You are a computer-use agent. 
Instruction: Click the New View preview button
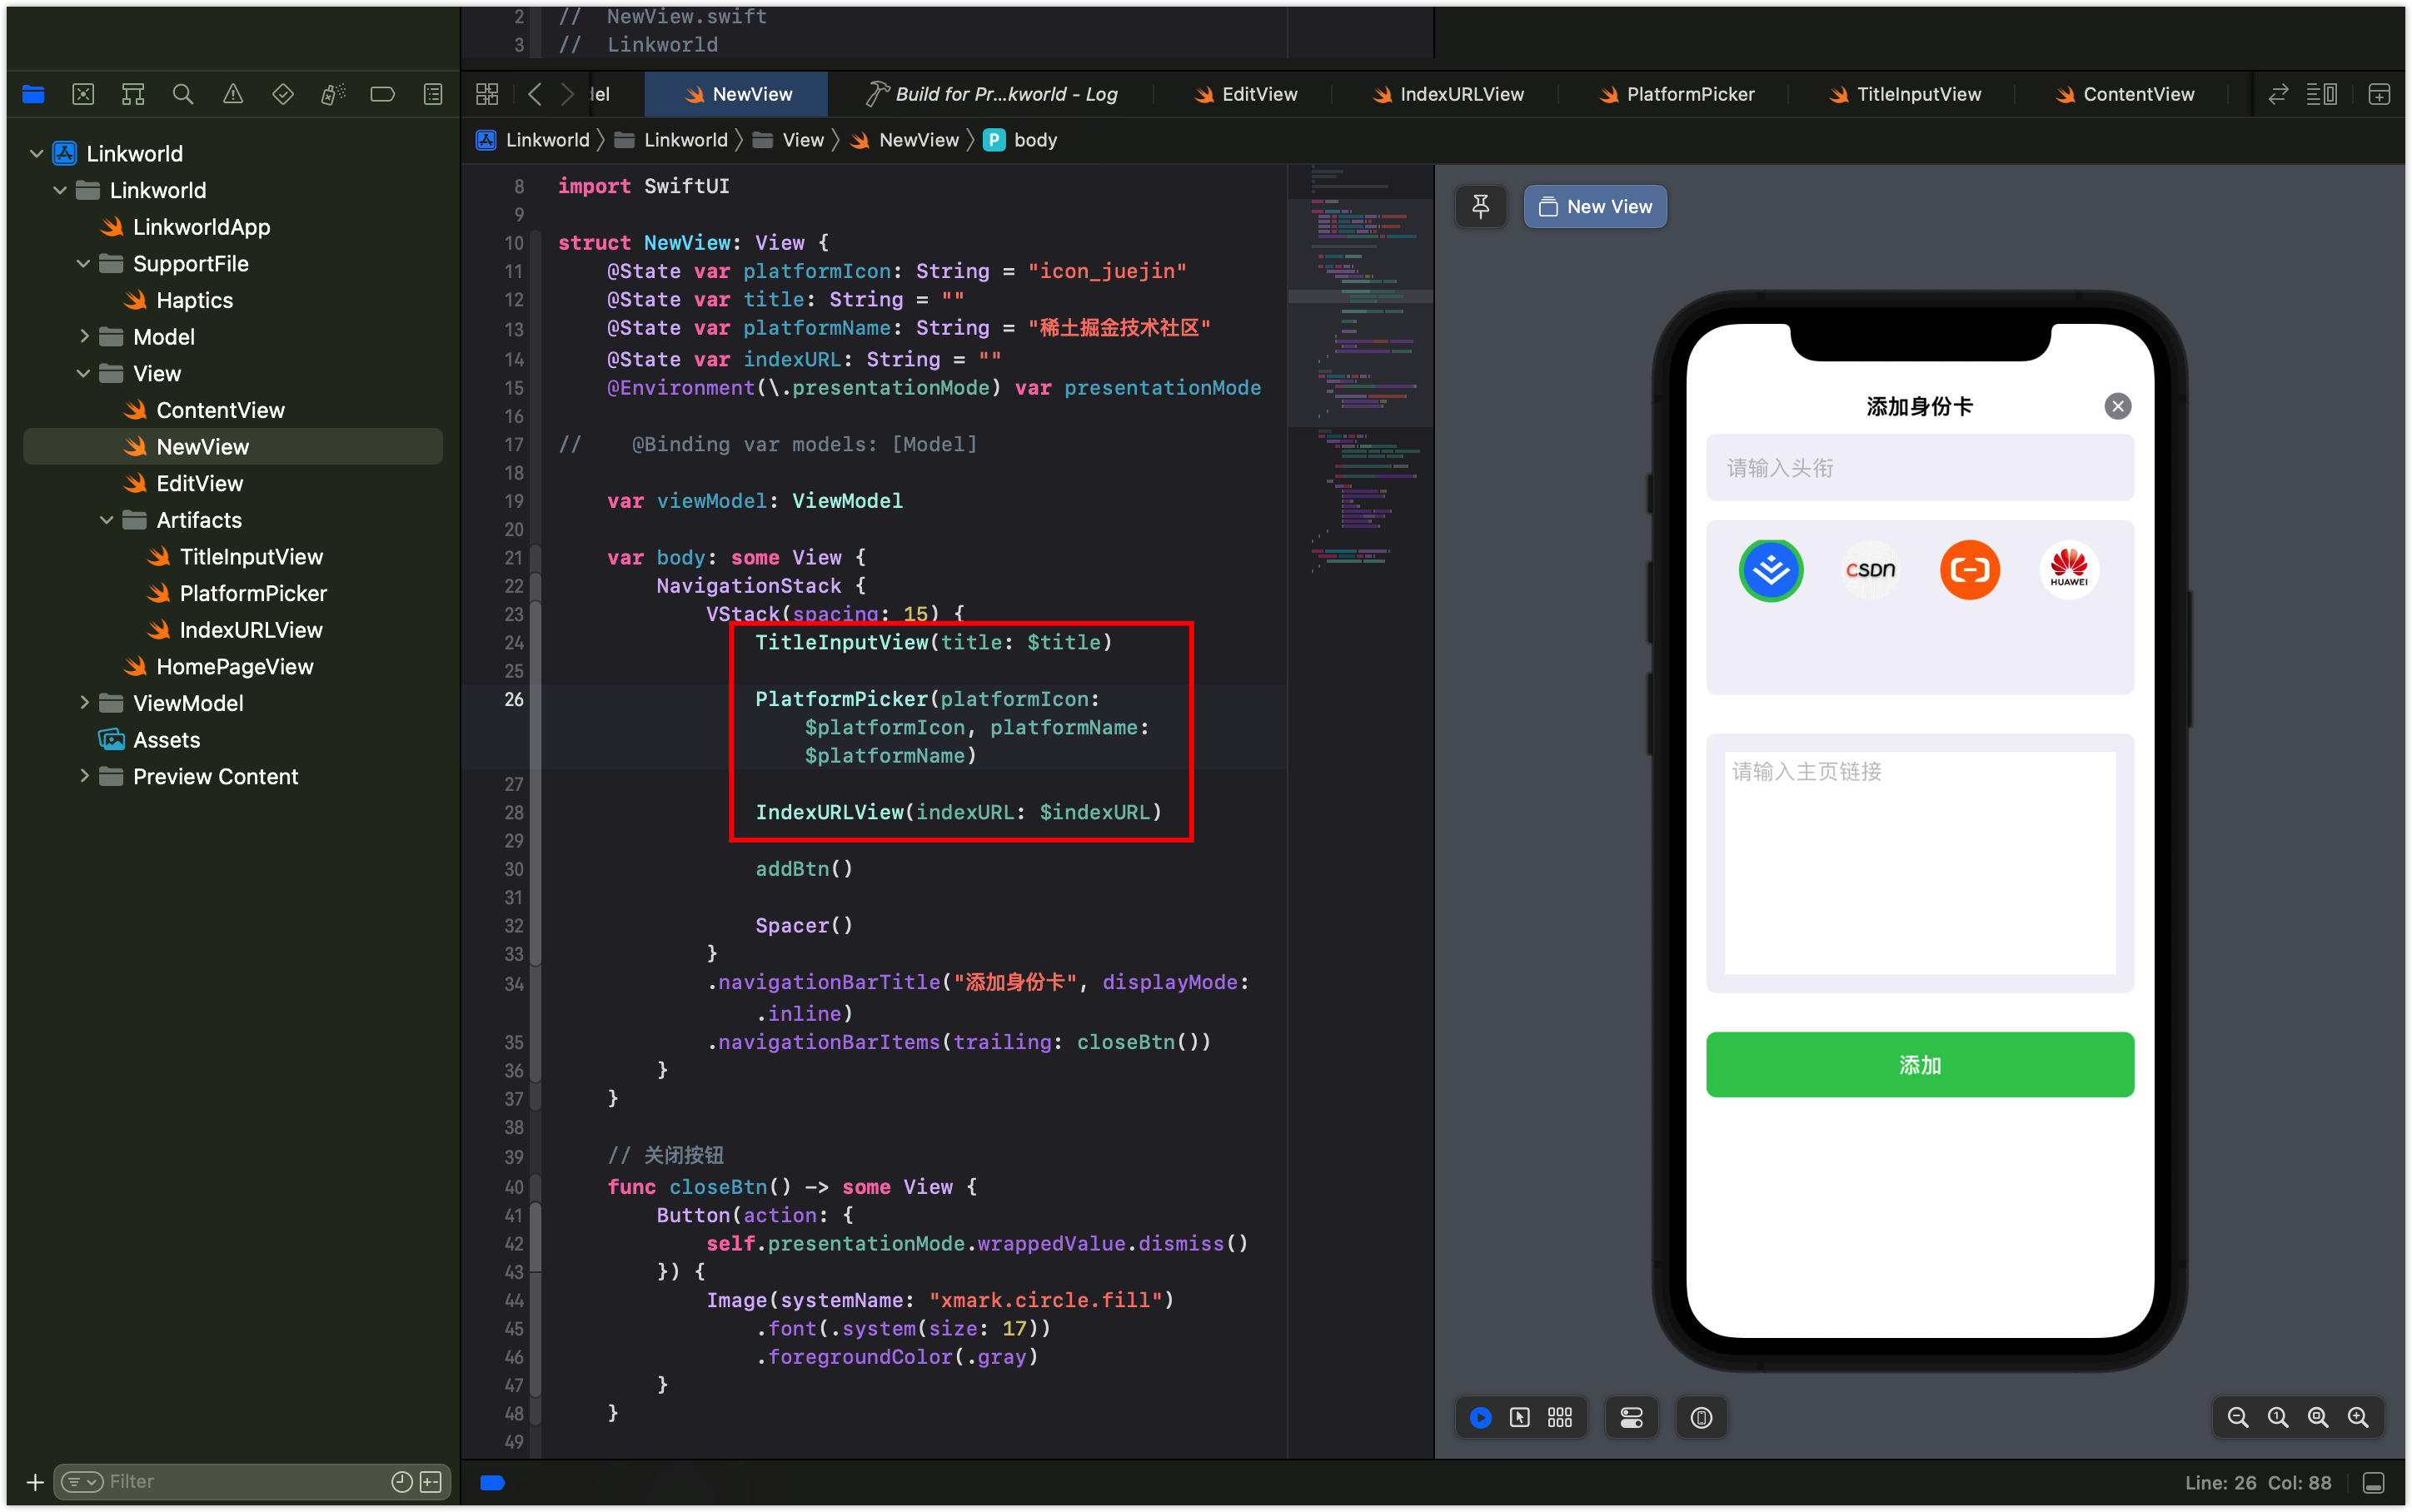click(x=1595, y=206)
